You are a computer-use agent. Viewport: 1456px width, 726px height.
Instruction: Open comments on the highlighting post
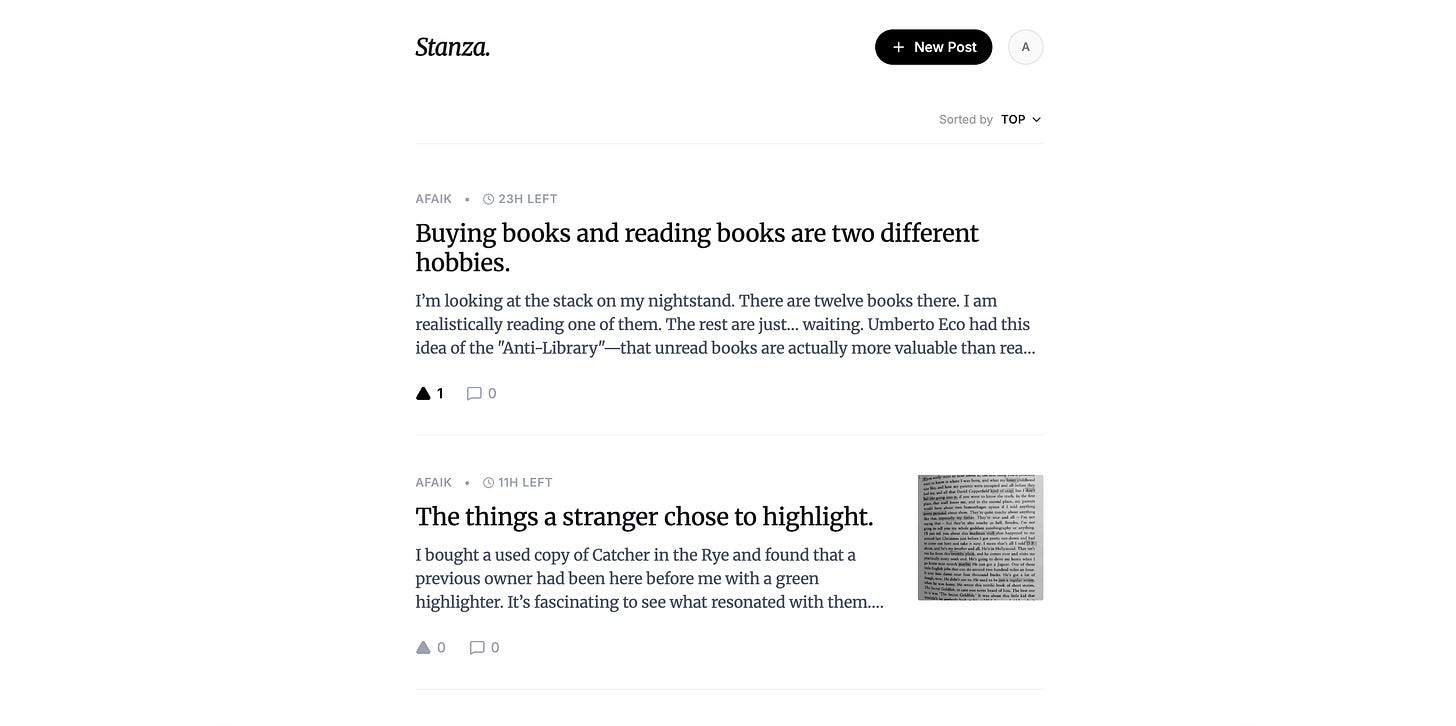click(x=477, y=647)
